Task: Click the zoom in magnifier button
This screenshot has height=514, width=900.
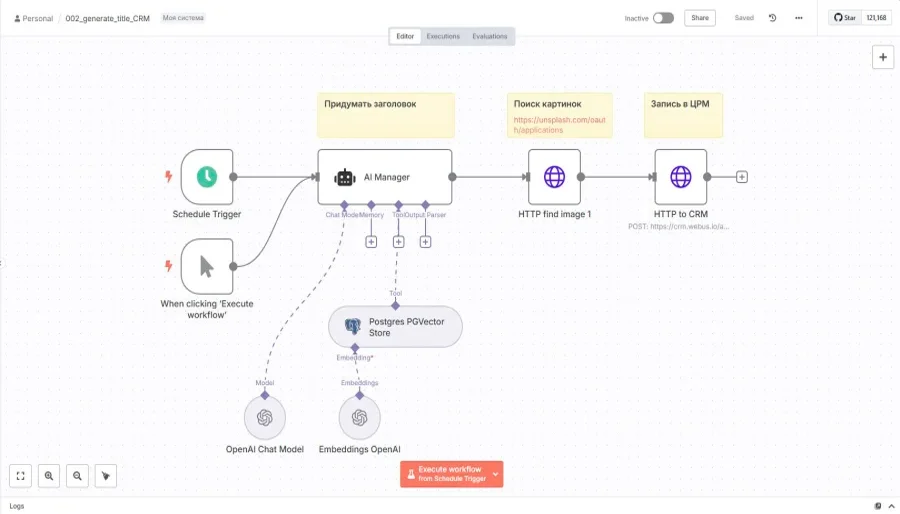Action: [49, 476]
